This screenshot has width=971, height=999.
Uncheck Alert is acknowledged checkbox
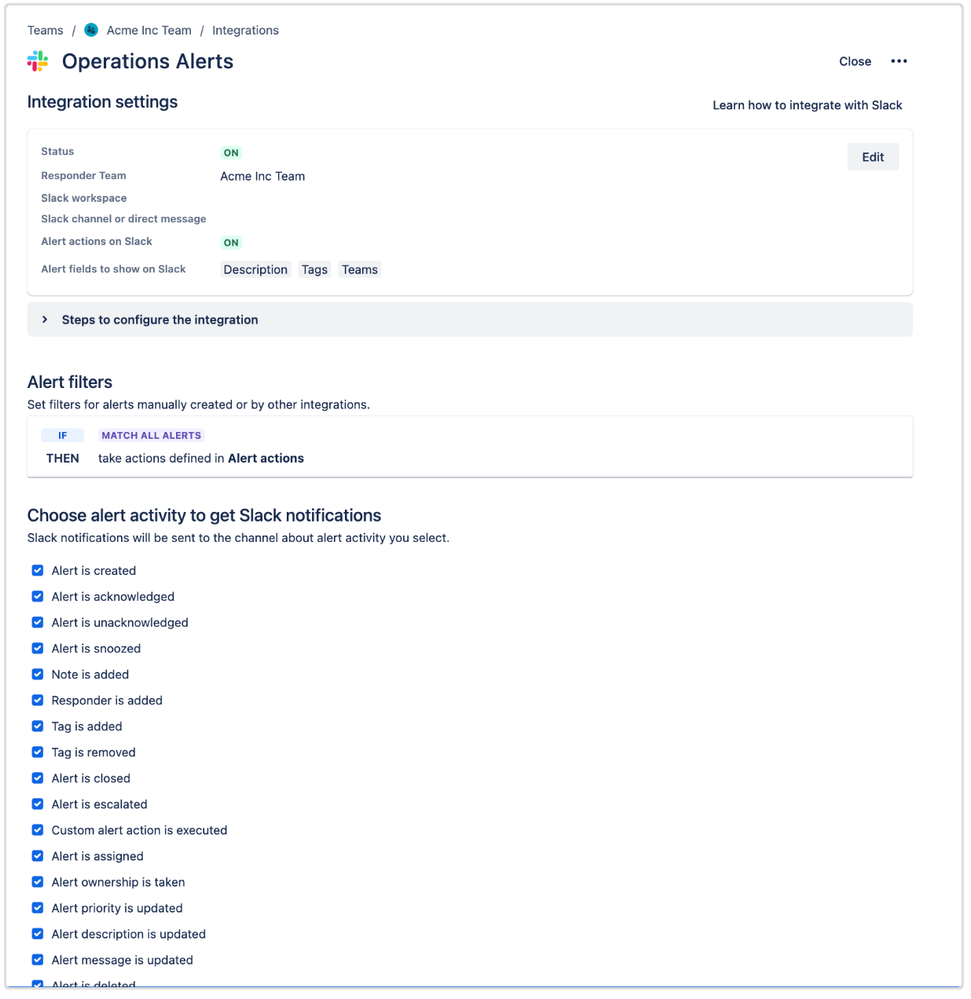[38, 596]
